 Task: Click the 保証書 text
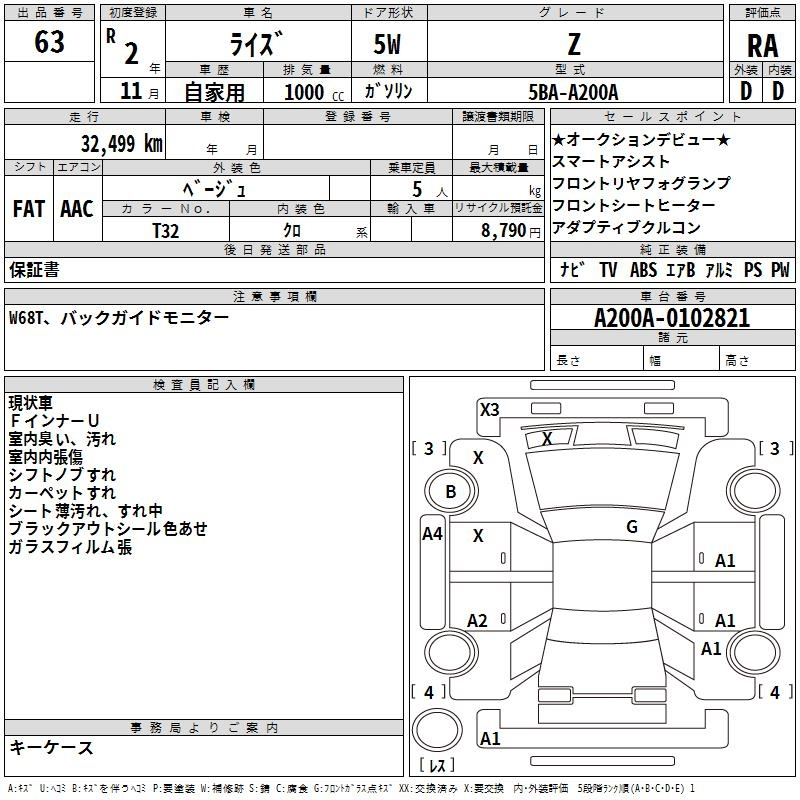point(34,269)
